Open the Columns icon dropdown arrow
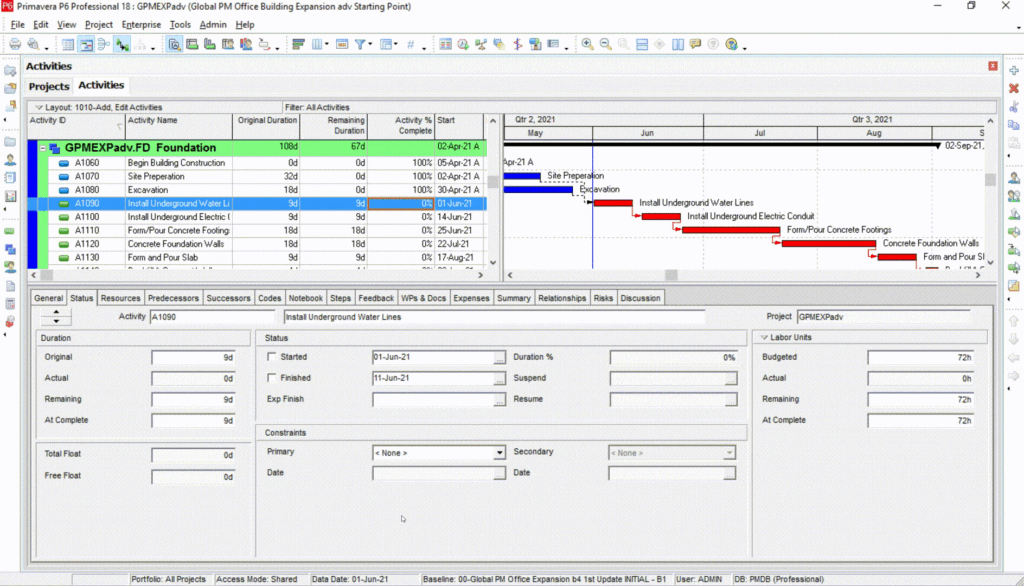1024x586 pixels. point(327,45)
